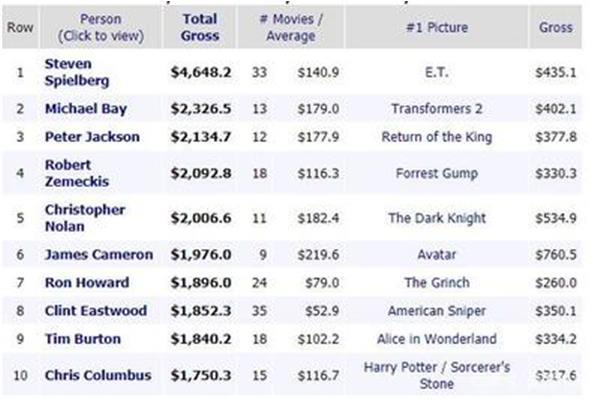Sort by the #1 Picture column header
The width and height of the screenshot is (600, 400).
pyautogui.click(x=437, y=27)
